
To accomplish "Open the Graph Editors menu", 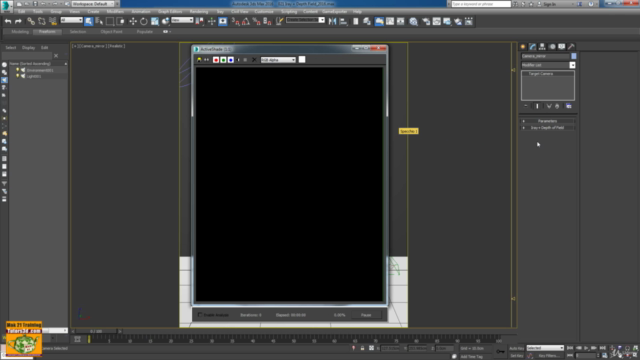I will tap(170, 11).
